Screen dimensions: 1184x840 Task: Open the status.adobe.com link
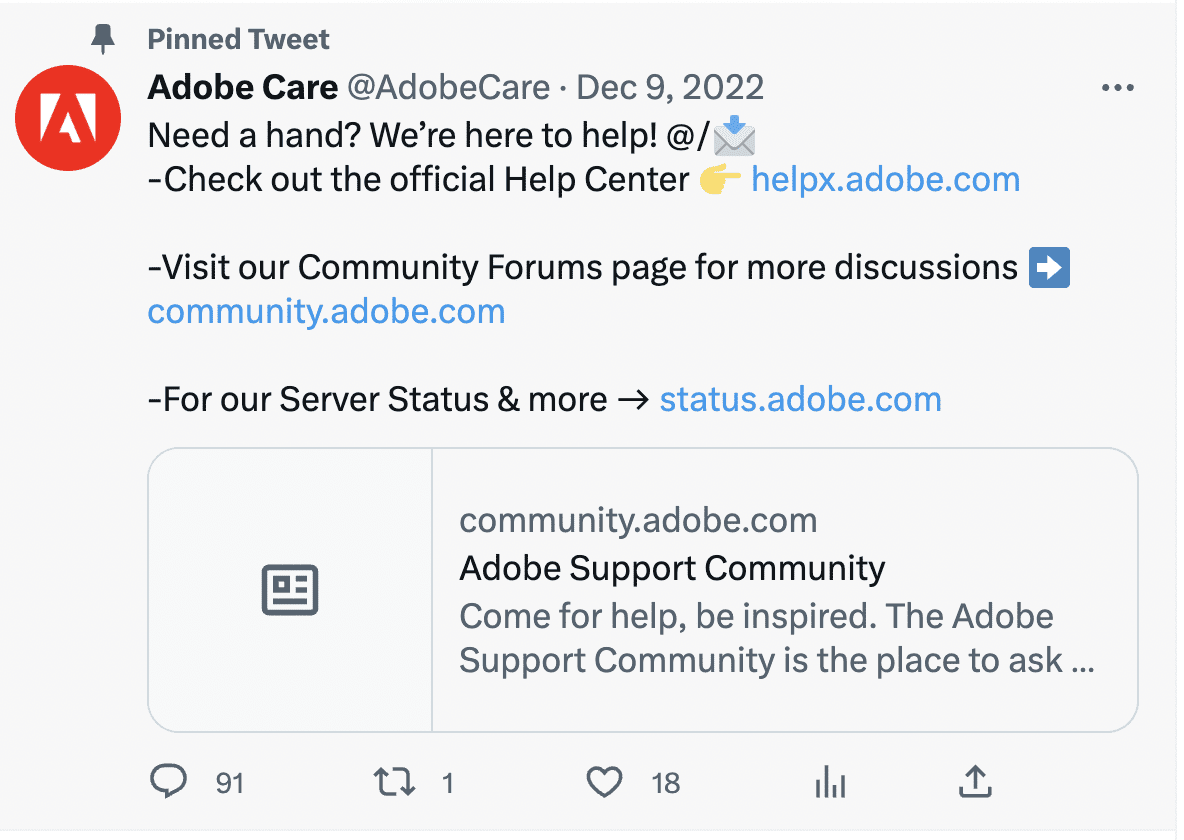[800, 400]
